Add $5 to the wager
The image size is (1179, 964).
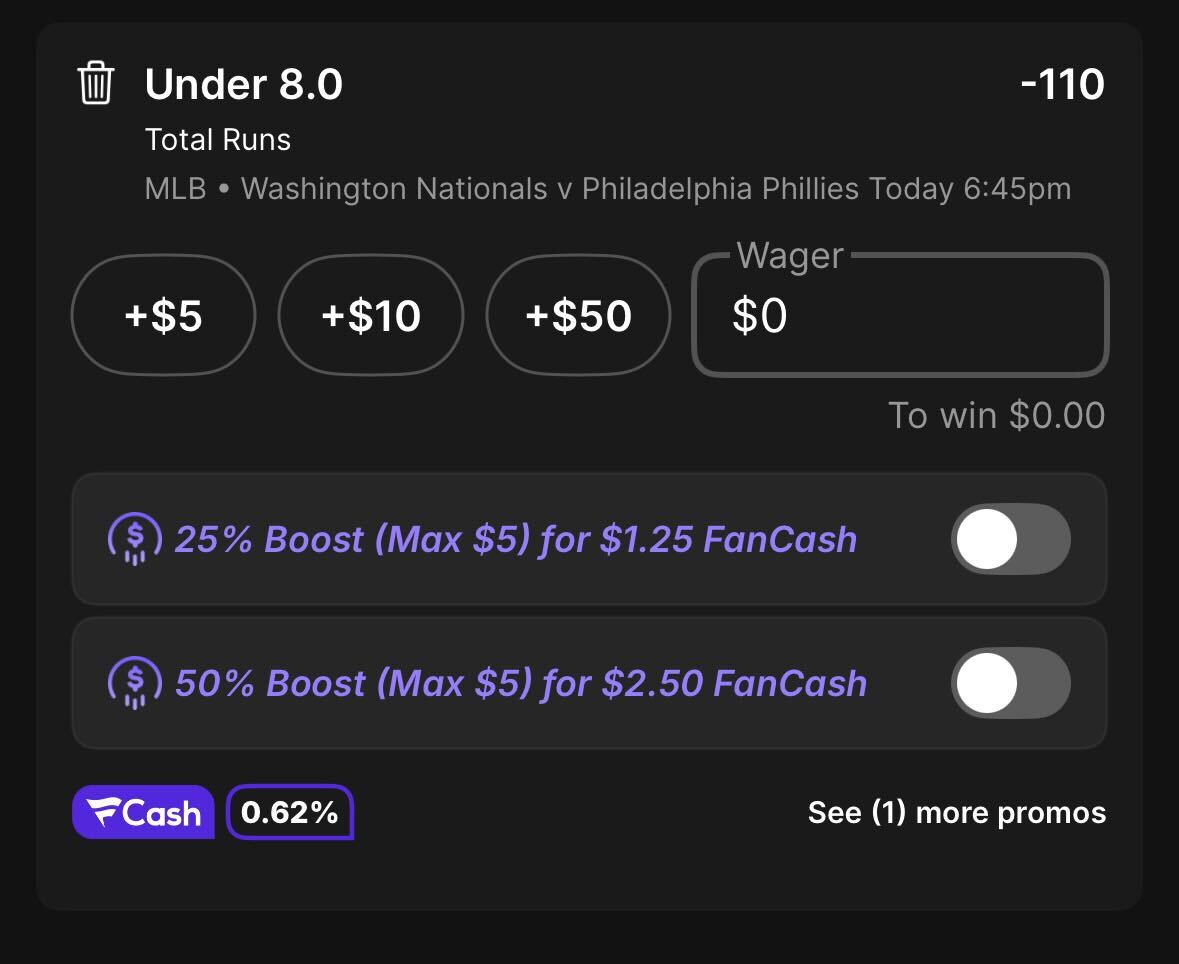163,314
